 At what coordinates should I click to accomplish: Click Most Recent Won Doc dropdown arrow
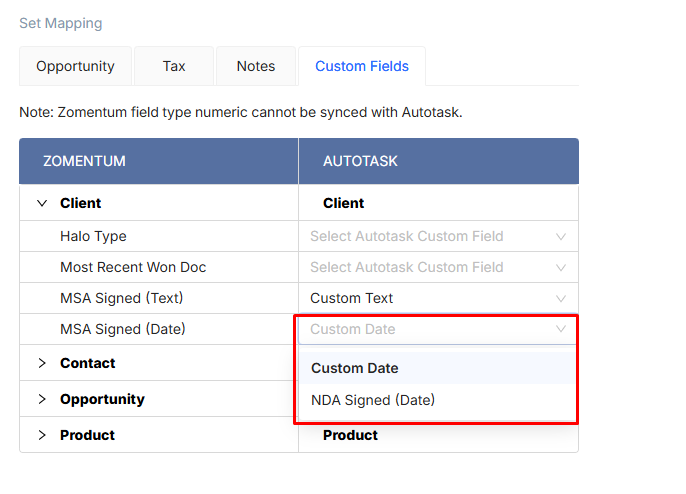pos(561,268)
